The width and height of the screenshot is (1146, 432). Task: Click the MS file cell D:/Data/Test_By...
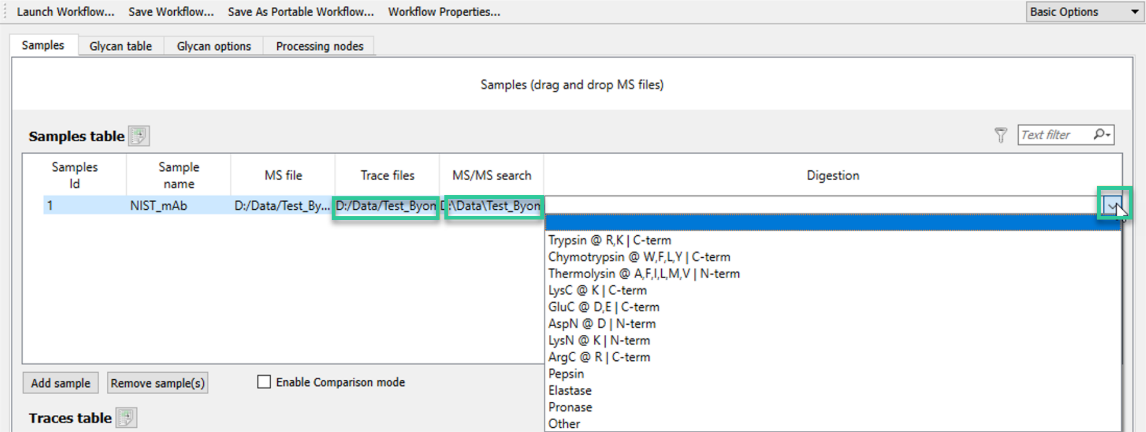[283, 207]
